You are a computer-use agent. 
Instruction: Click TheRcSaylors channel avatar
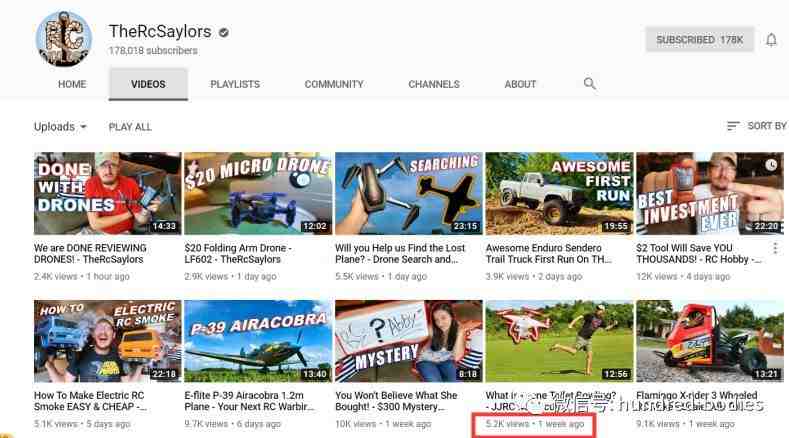[x=64, y=40]
